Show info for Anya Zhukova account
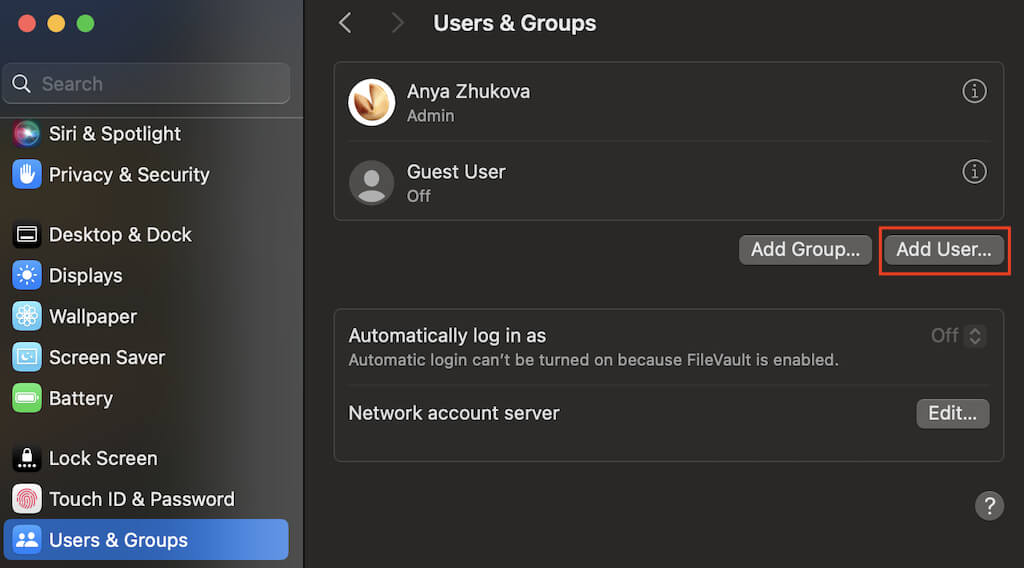1024x568 pixels. click(974, 91)
